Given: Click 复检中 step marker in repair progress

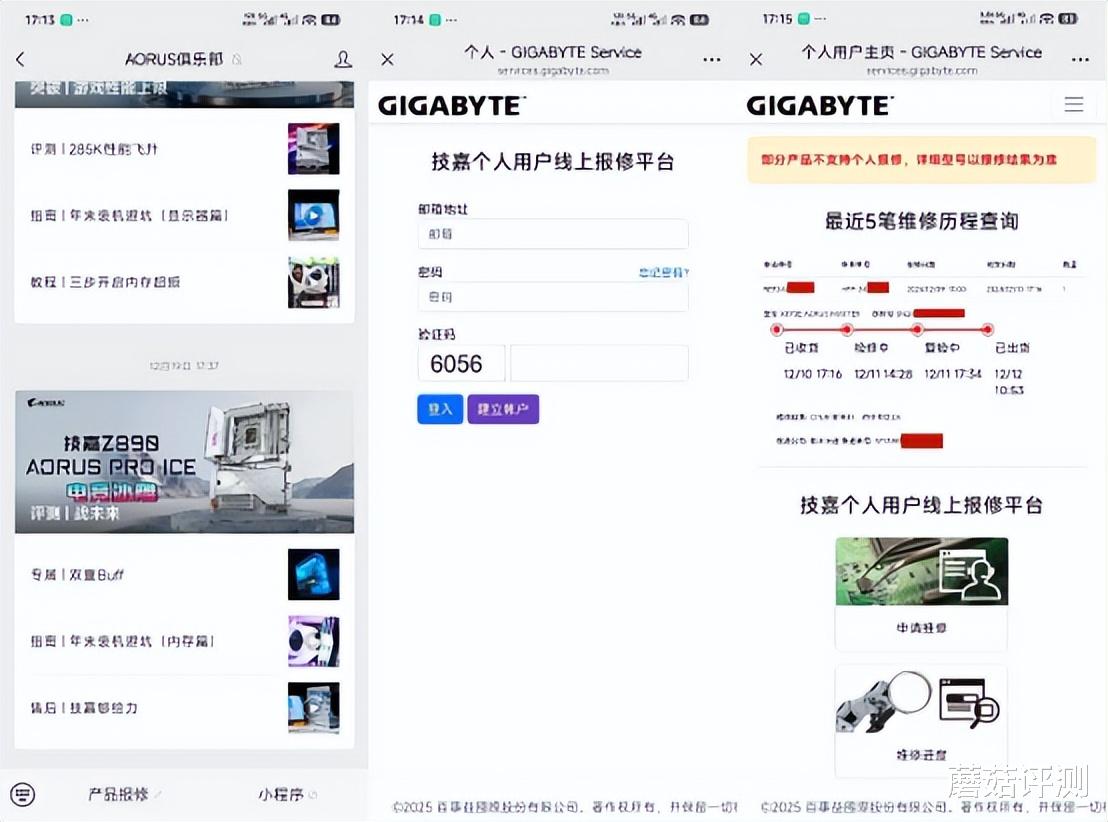Looking at the screenshot, I should (x=917, y=329).
